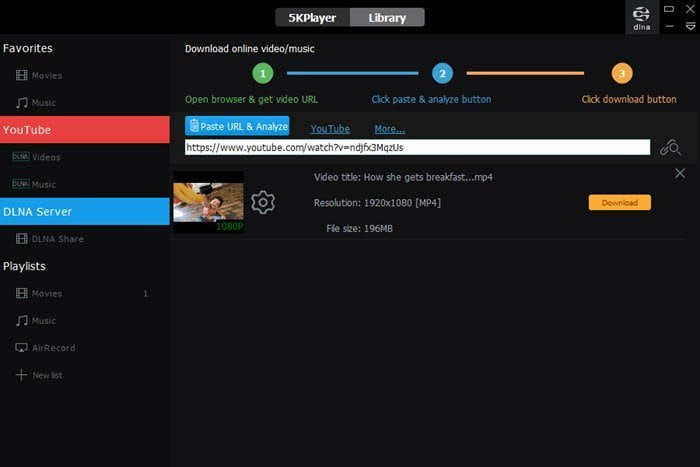Create a playlist via New list label
Screen dimensions: 700x467
tap(47, 375)
